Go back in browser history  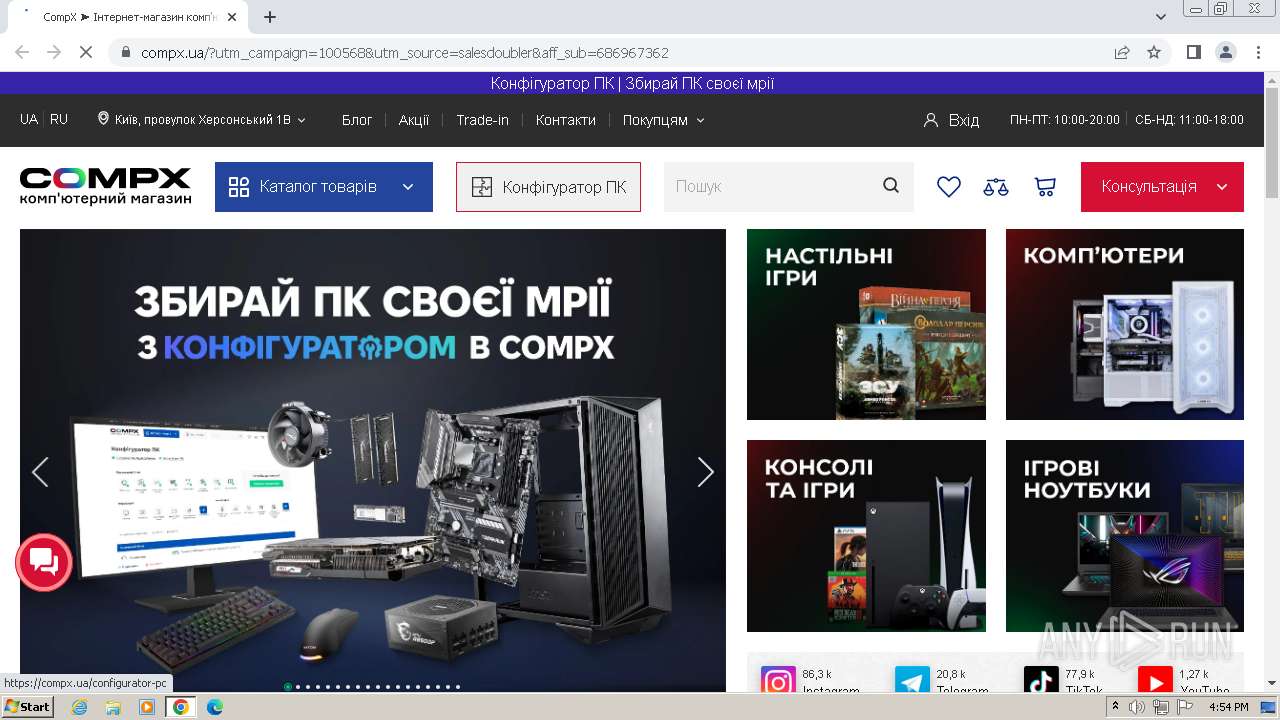click(x=22, y=52)
